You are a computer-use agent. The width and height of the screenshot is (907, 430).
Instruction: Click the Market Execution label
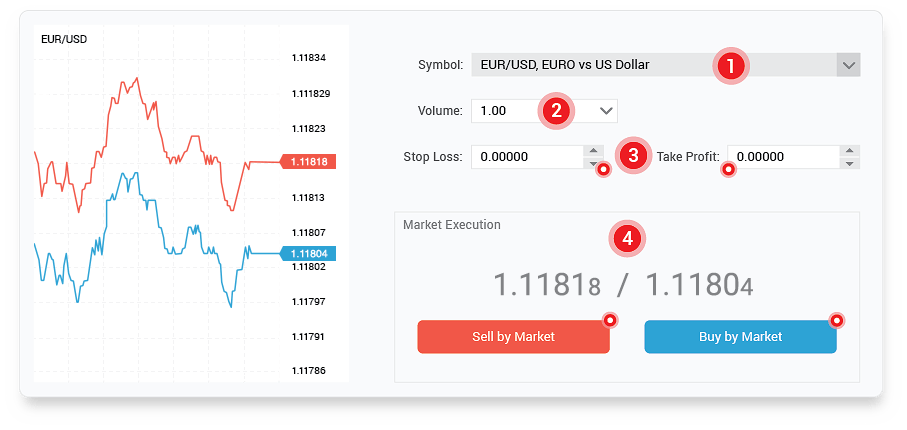click(452, 225)
